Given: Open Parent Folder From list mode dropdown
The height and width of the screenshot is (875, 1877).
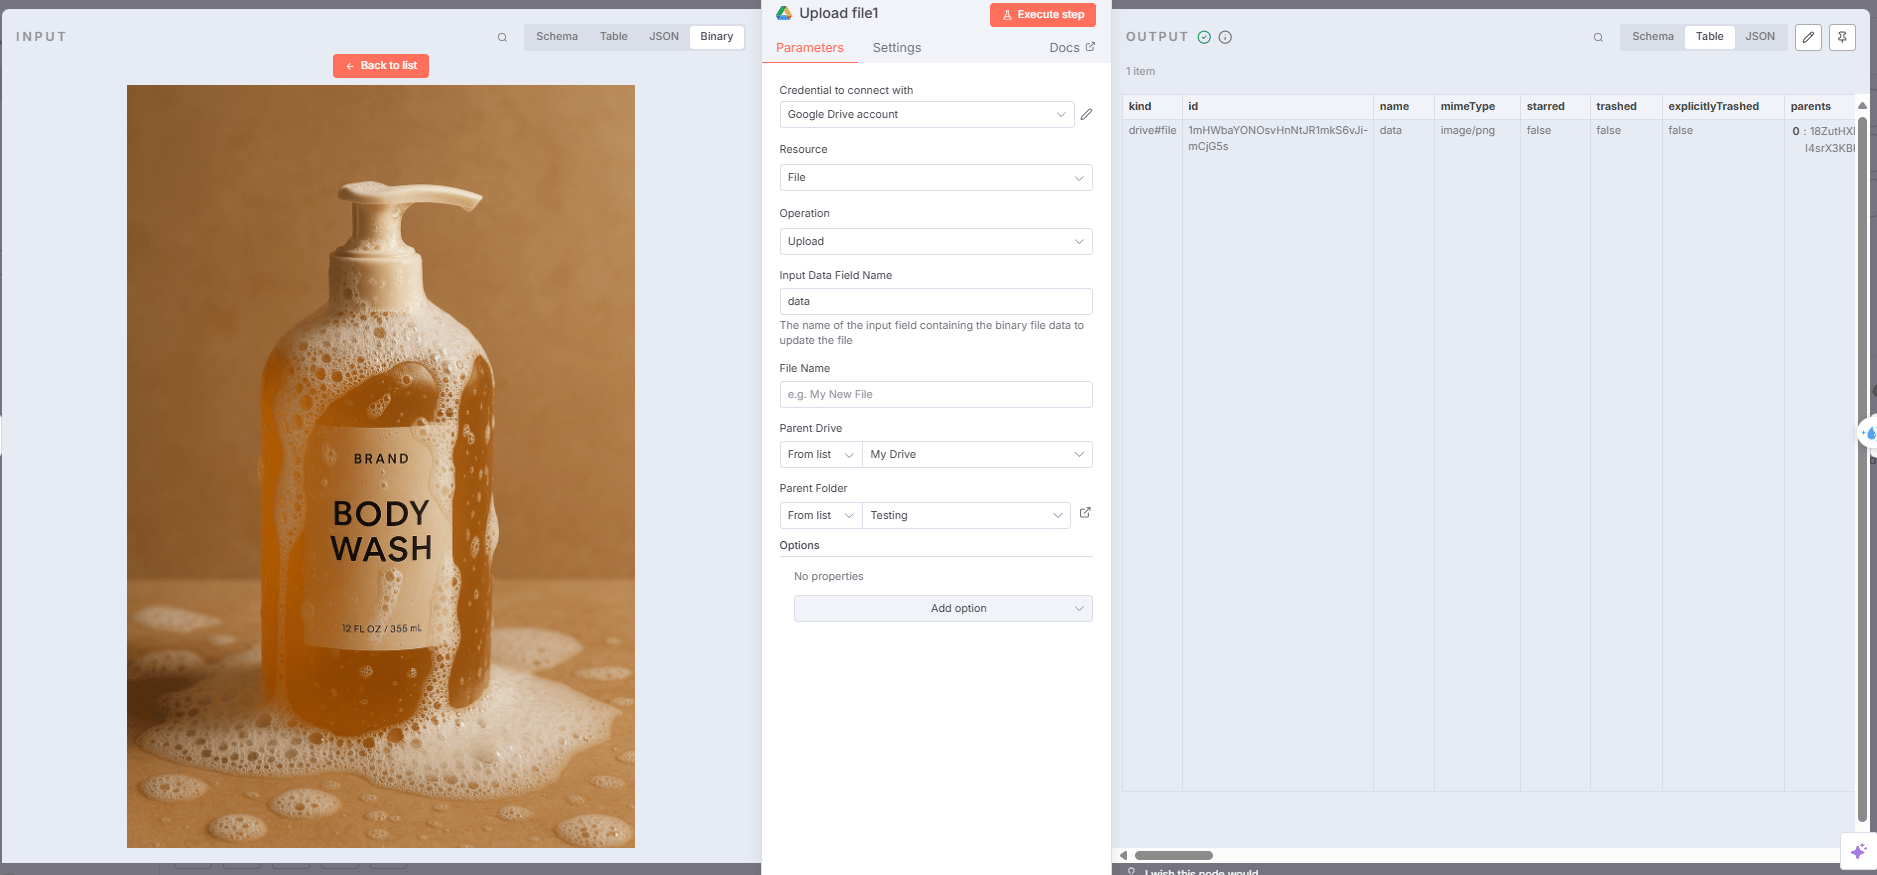Looking at the screenshot, I should pyautogui.click(x=821, y=515).
